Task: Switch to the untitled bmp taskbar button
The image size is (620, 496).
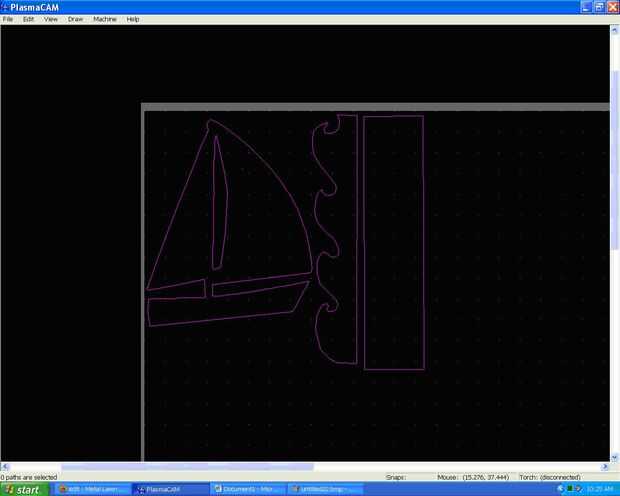Action: click(326, 489)
